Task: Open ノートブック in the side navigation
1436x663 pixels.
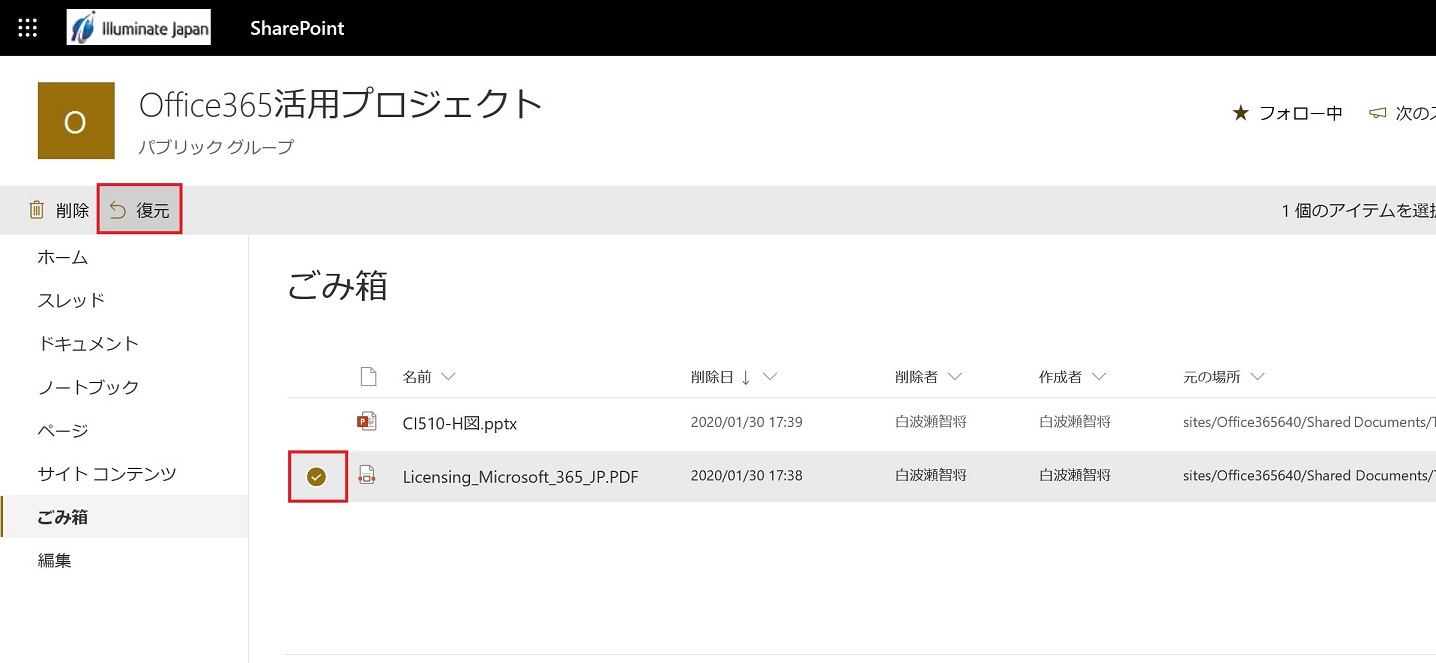Action: coord(88,387)
